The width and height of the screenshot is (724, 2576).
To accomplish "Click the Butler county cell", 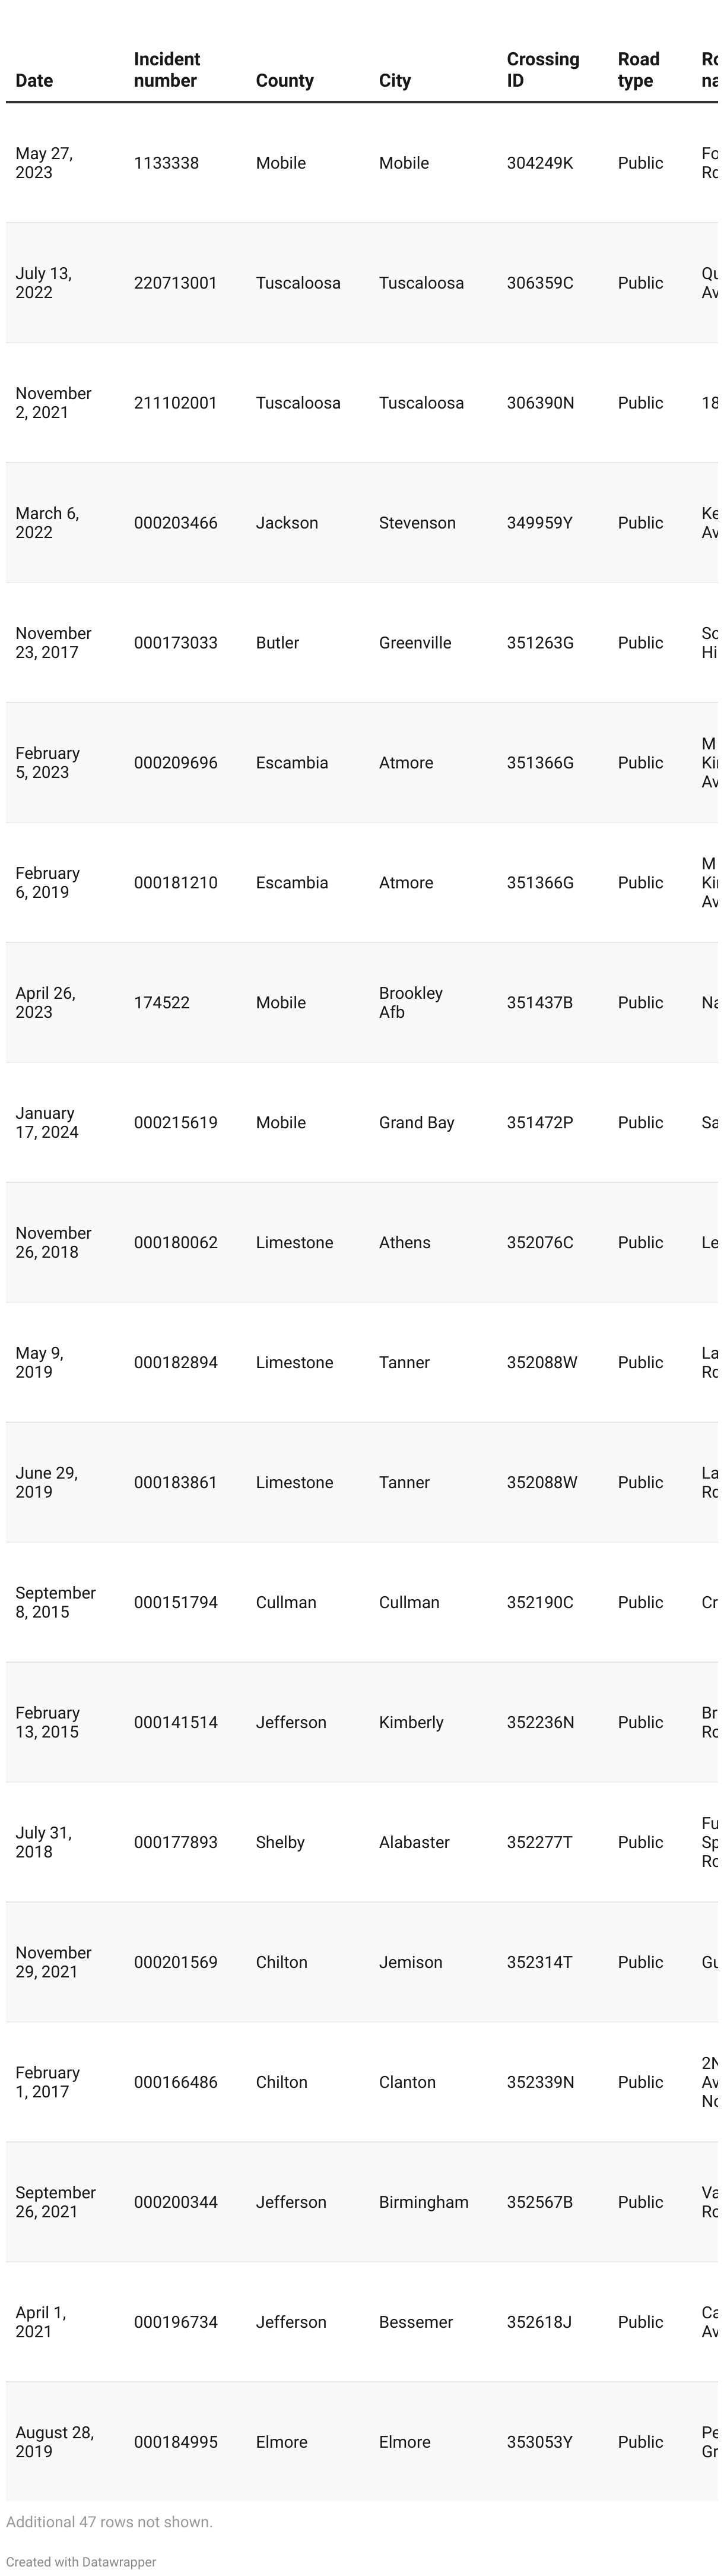I will tap(277, 643).
